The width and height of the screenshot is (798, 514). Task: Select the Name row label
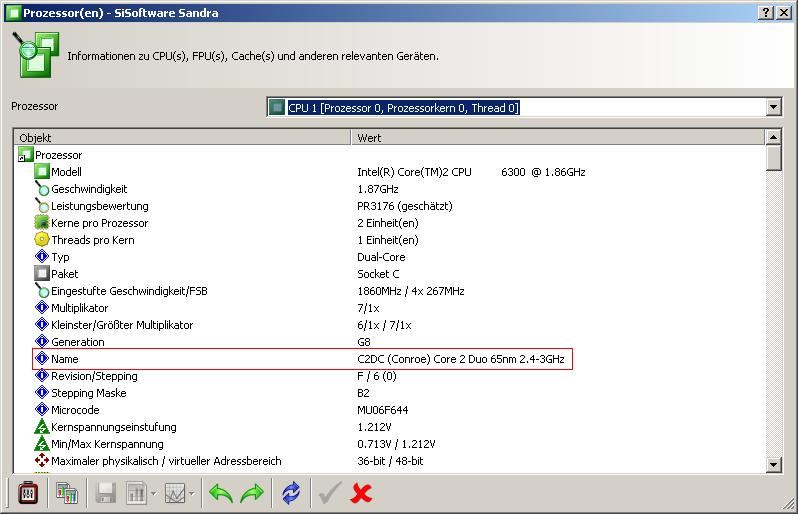point(65,359)
